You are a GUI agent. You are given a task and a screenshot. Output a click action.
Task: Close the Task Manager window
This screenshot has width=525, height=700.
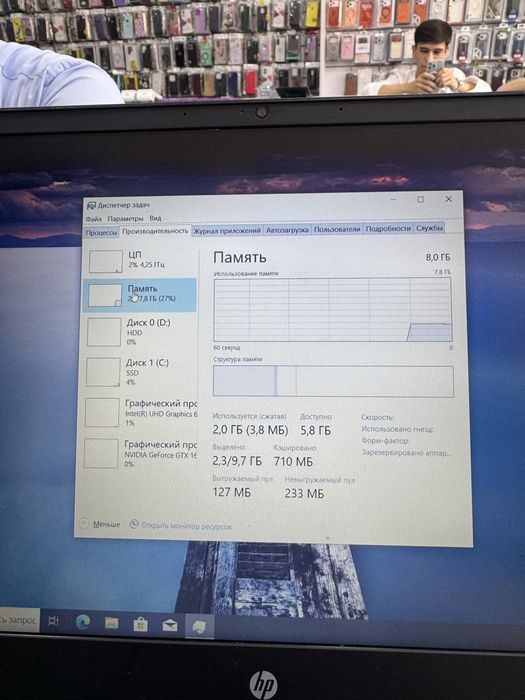[x=448, y=199]
